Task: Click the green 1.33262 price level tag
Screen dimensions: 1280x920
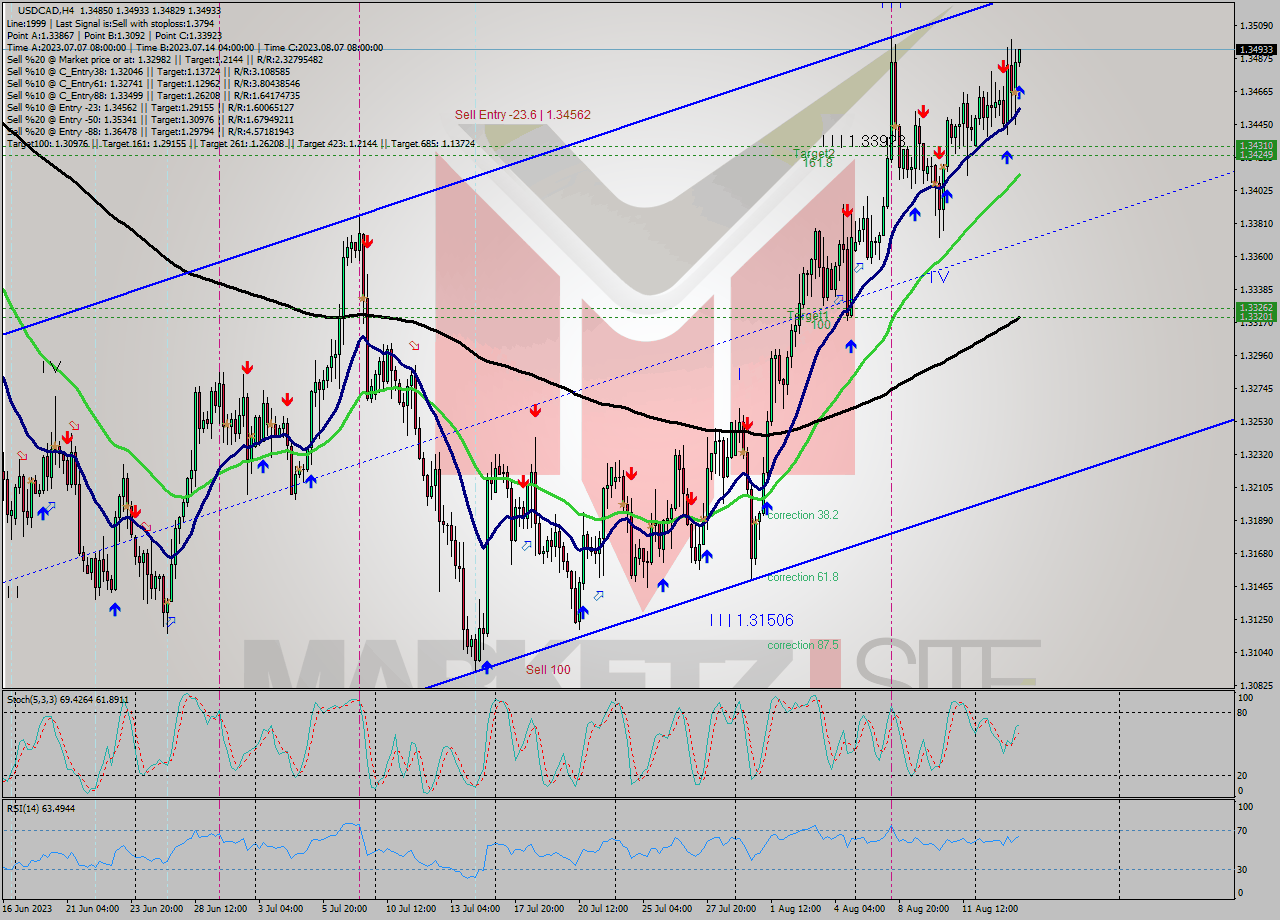Action: point(1255,308)
